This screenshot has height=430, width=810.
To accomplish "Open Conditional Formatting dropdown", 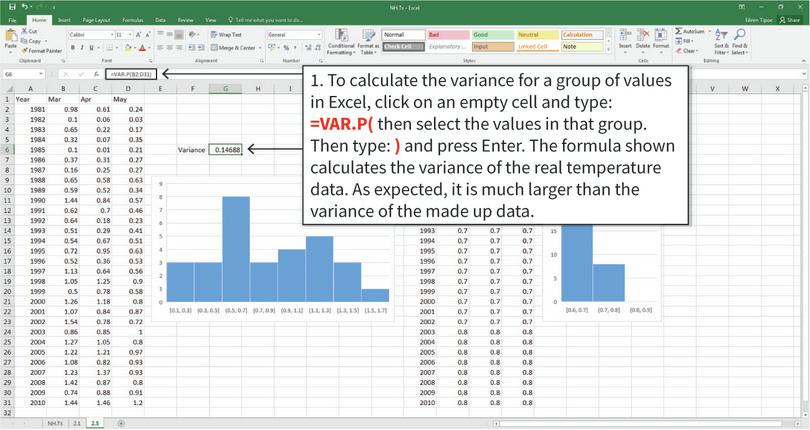I will point(341,42).
